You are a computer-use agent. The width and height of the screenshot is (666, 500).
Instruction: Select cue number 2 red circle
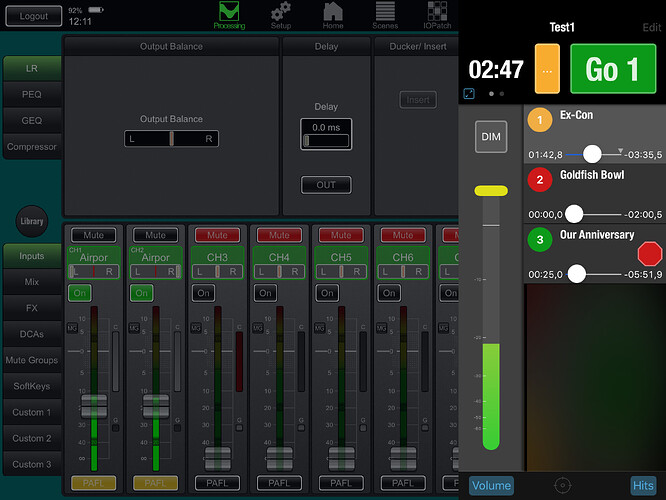pyautogui.click(x=540, y=180)
